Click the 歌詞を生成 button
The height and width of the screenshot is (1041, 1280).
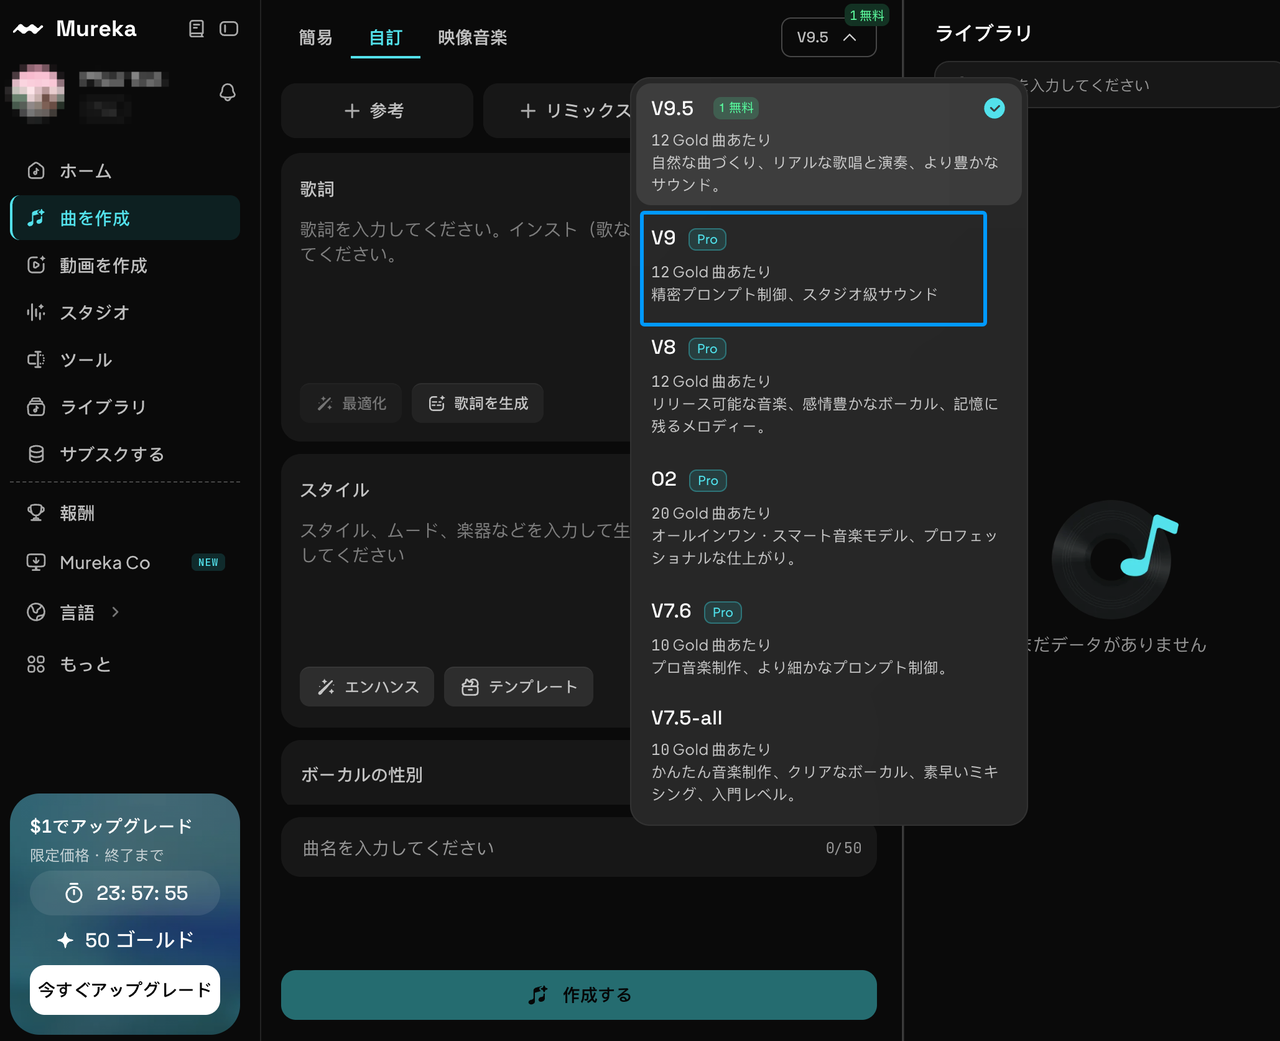478,403
